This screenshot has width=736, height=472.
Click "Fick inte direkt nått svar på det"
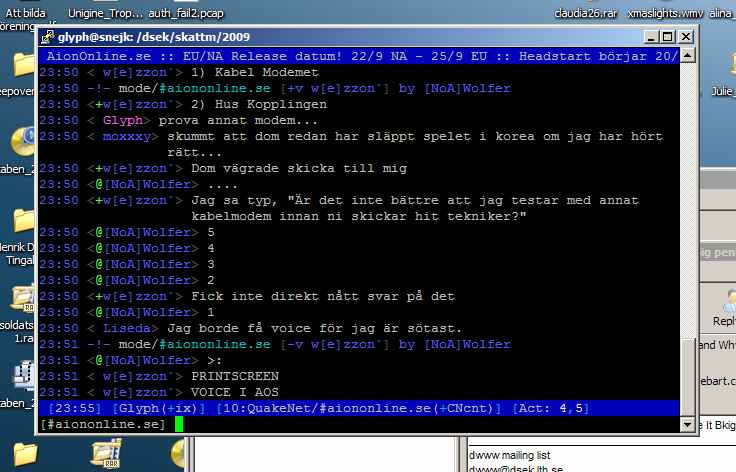tap(322, 297)
